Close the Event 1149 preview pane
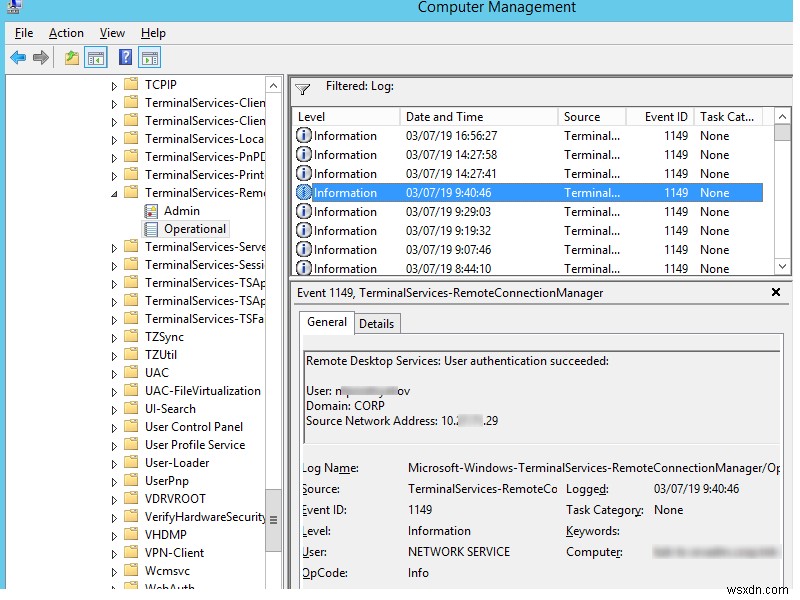800x600 pixels. [777, 292]
